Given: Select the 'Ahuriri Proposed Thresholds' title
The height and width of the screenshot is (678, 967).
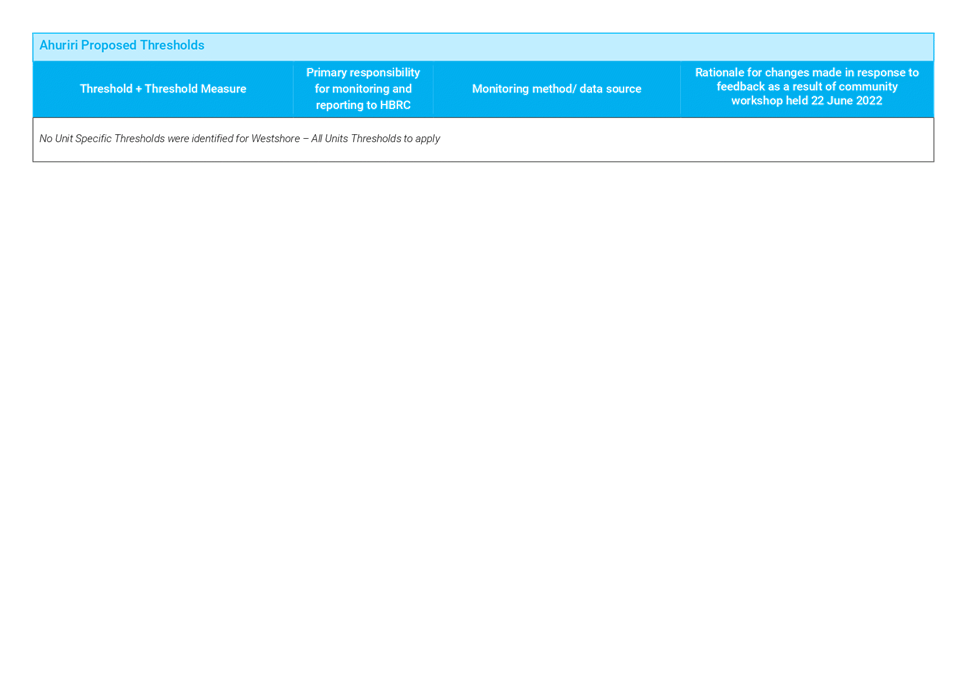Looking at the screenshot, I should pyautogui.click(x=121, y=46).
